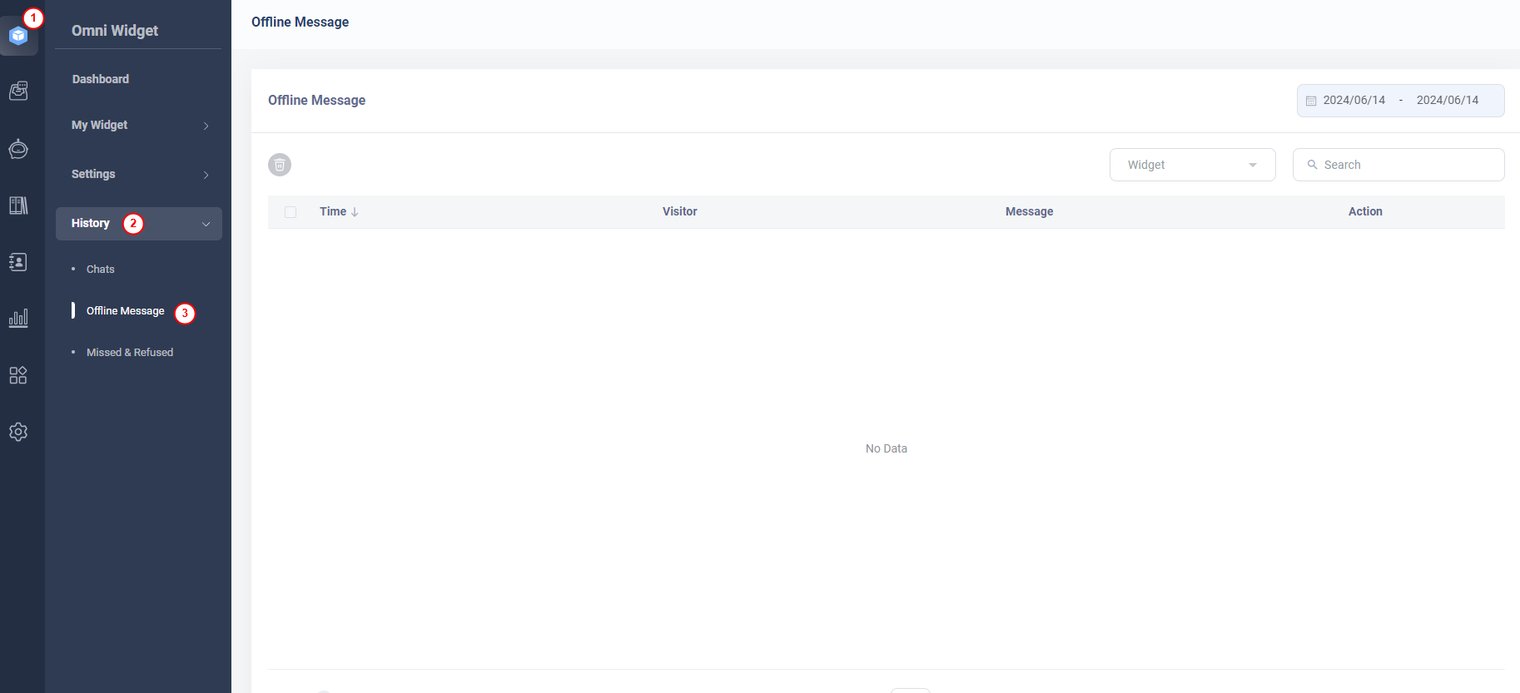Screen dimensions: 1520x693
Task: Expand the My Widget menu
Action: [x=139, y=126]
